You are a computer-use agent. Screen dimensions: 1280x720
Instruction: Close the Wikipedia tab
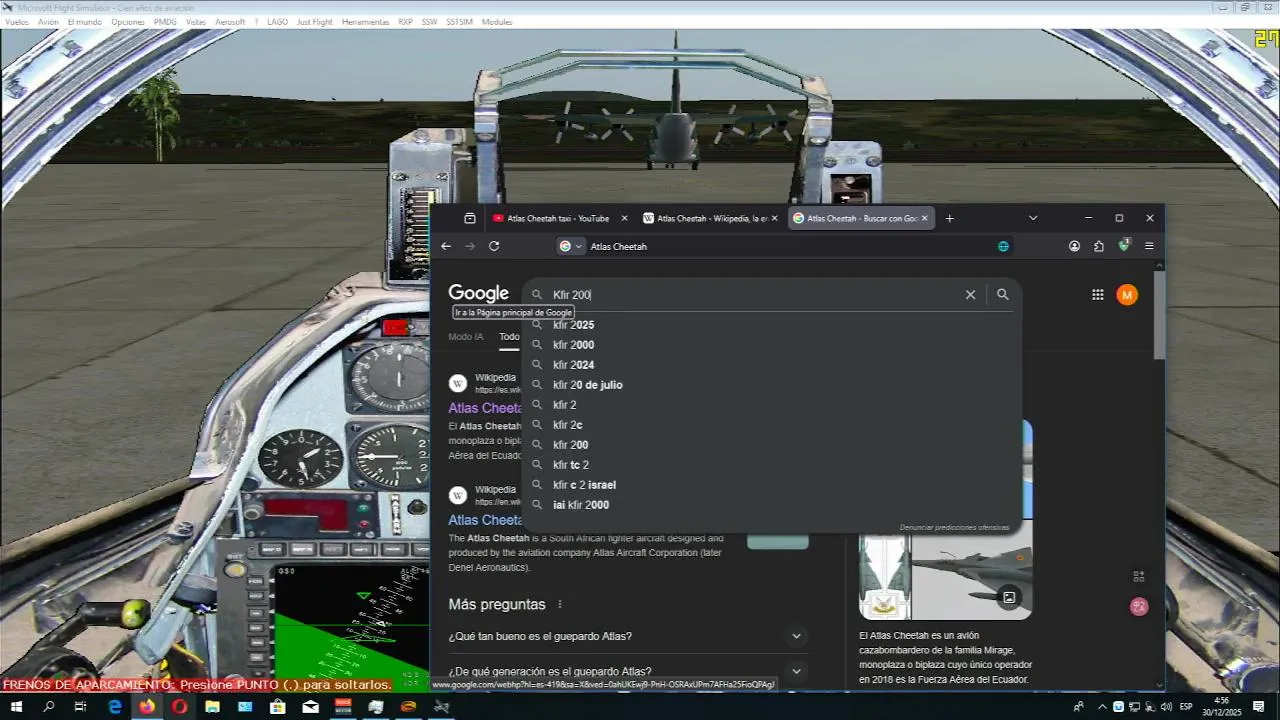(x=774, y=218)
